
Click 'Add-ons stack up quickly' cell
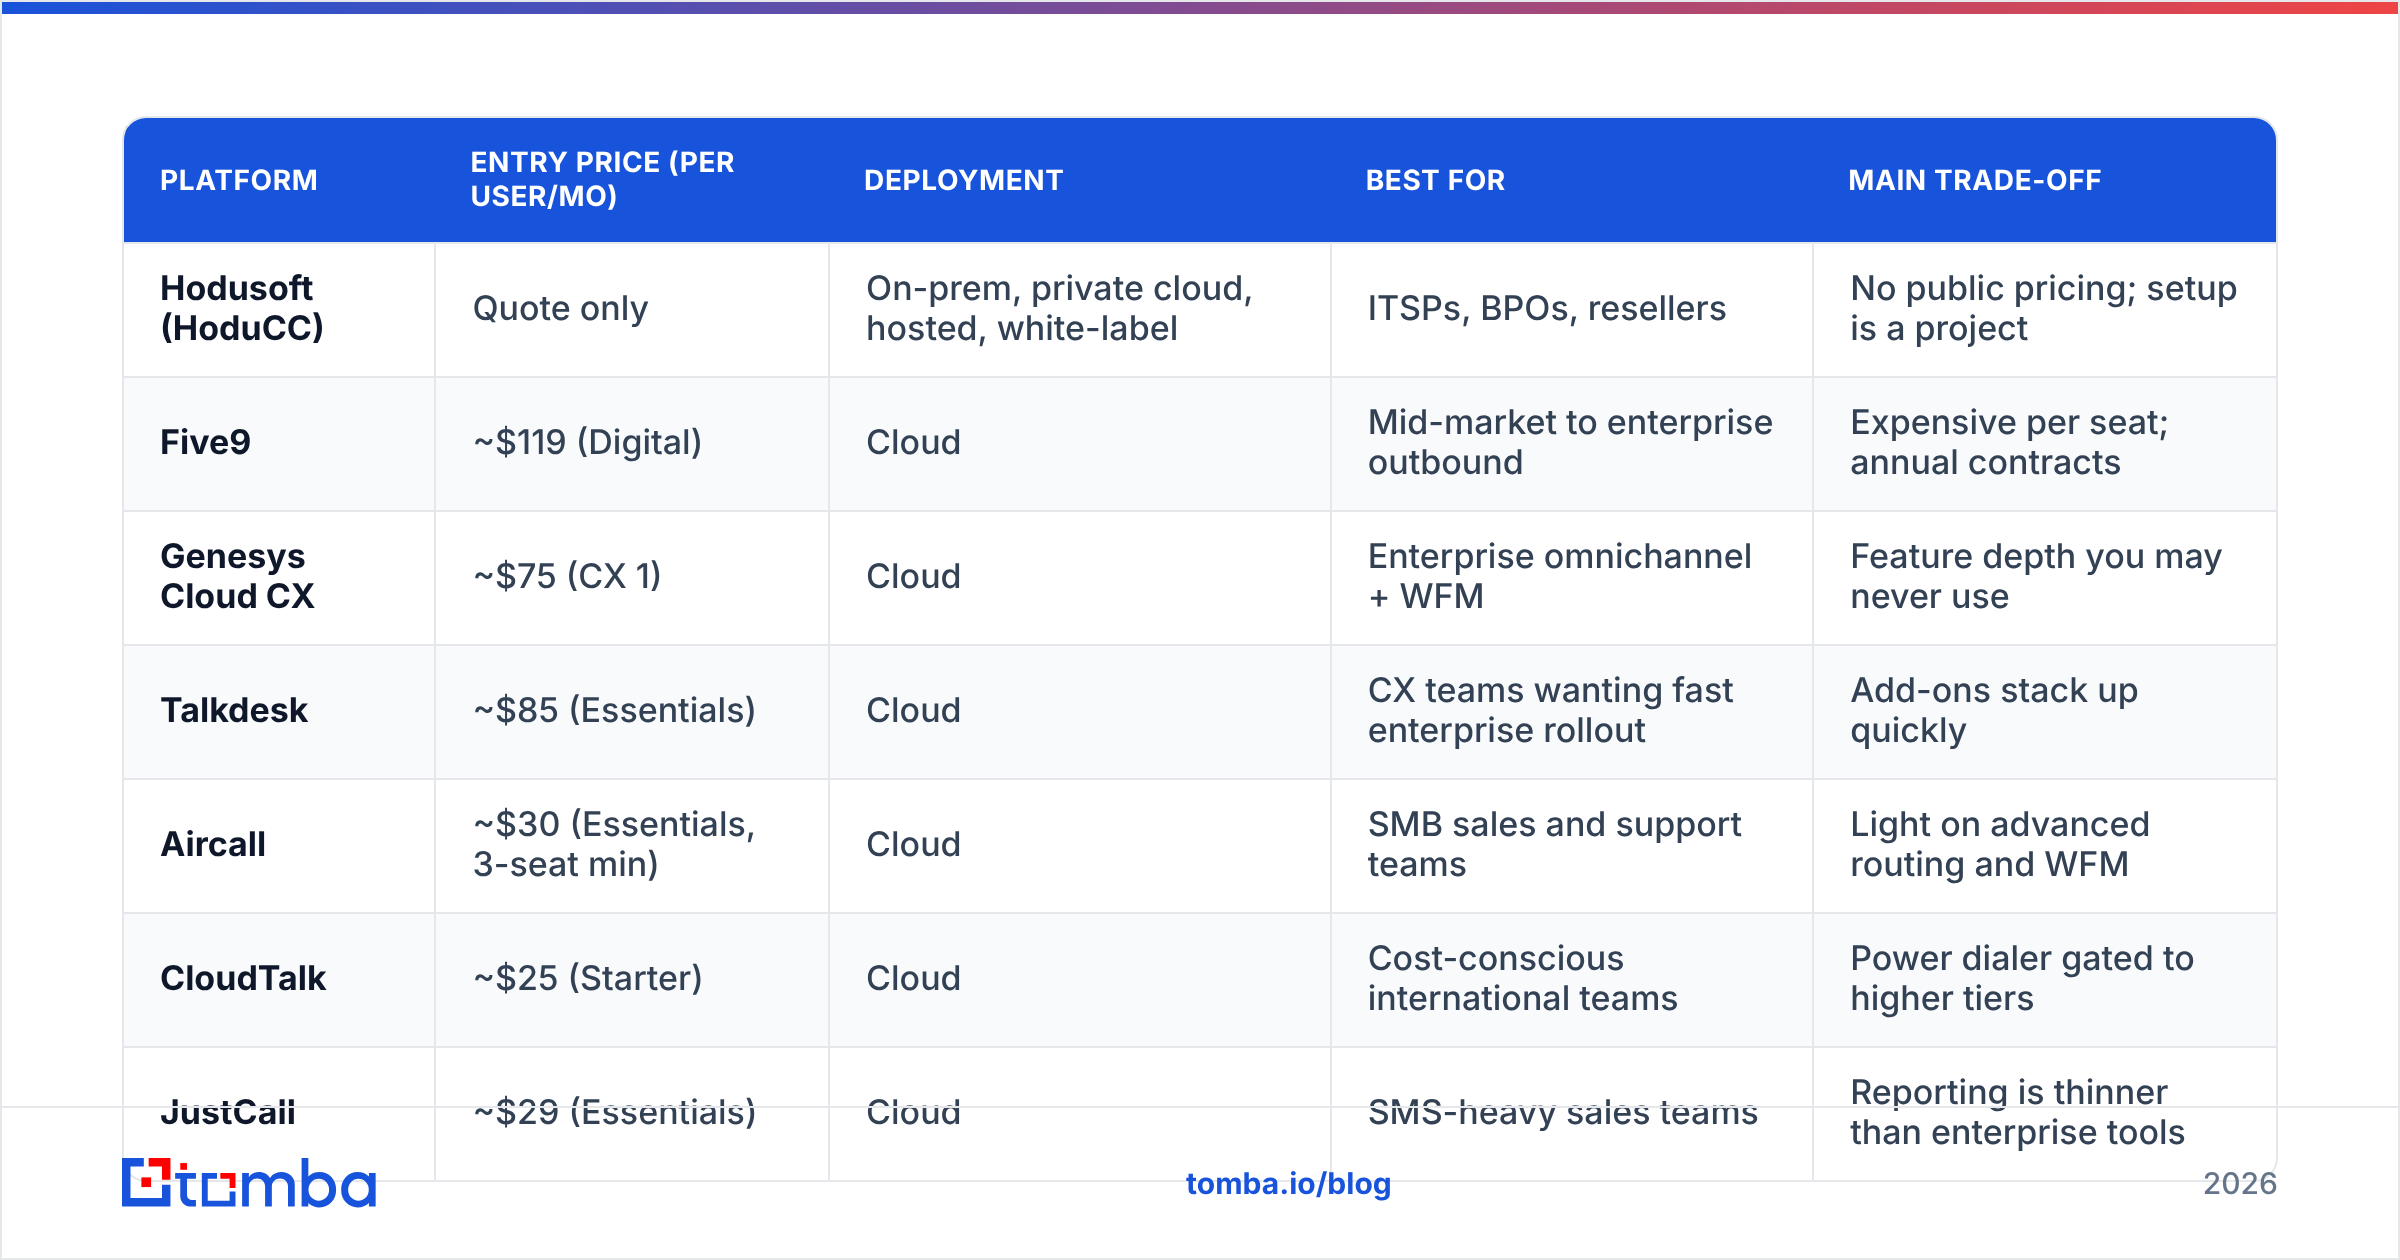(x=2045, y=712)
